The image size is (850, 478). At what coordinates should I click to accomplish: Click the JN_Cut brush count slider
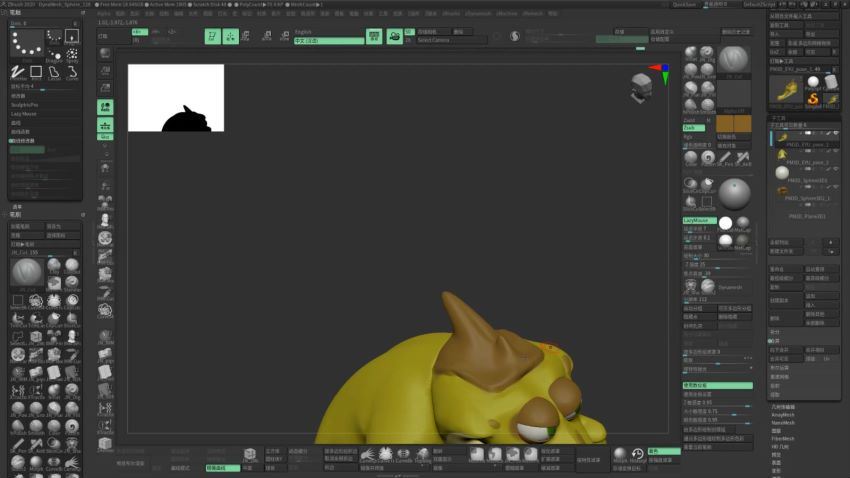click(x=45, y=253)
